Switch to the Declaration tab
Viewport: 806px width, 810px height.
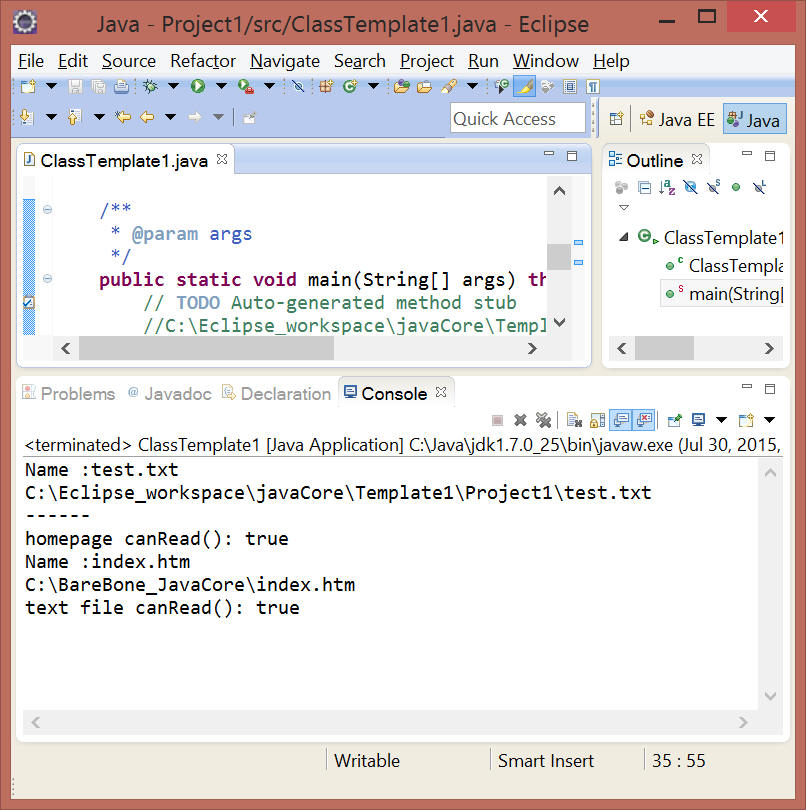[277, 394]
